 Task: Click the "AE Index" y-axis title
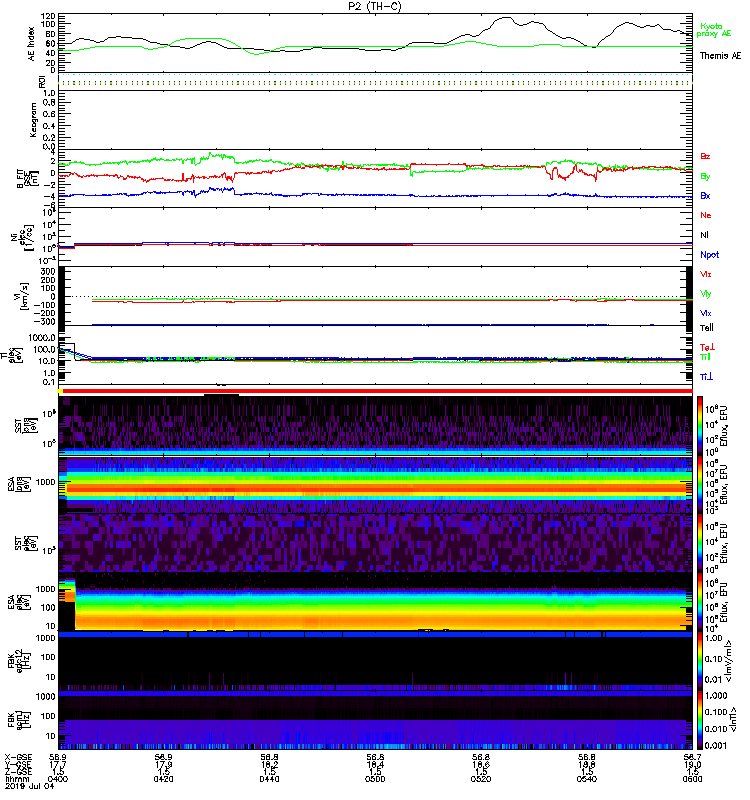pos(32,44)
